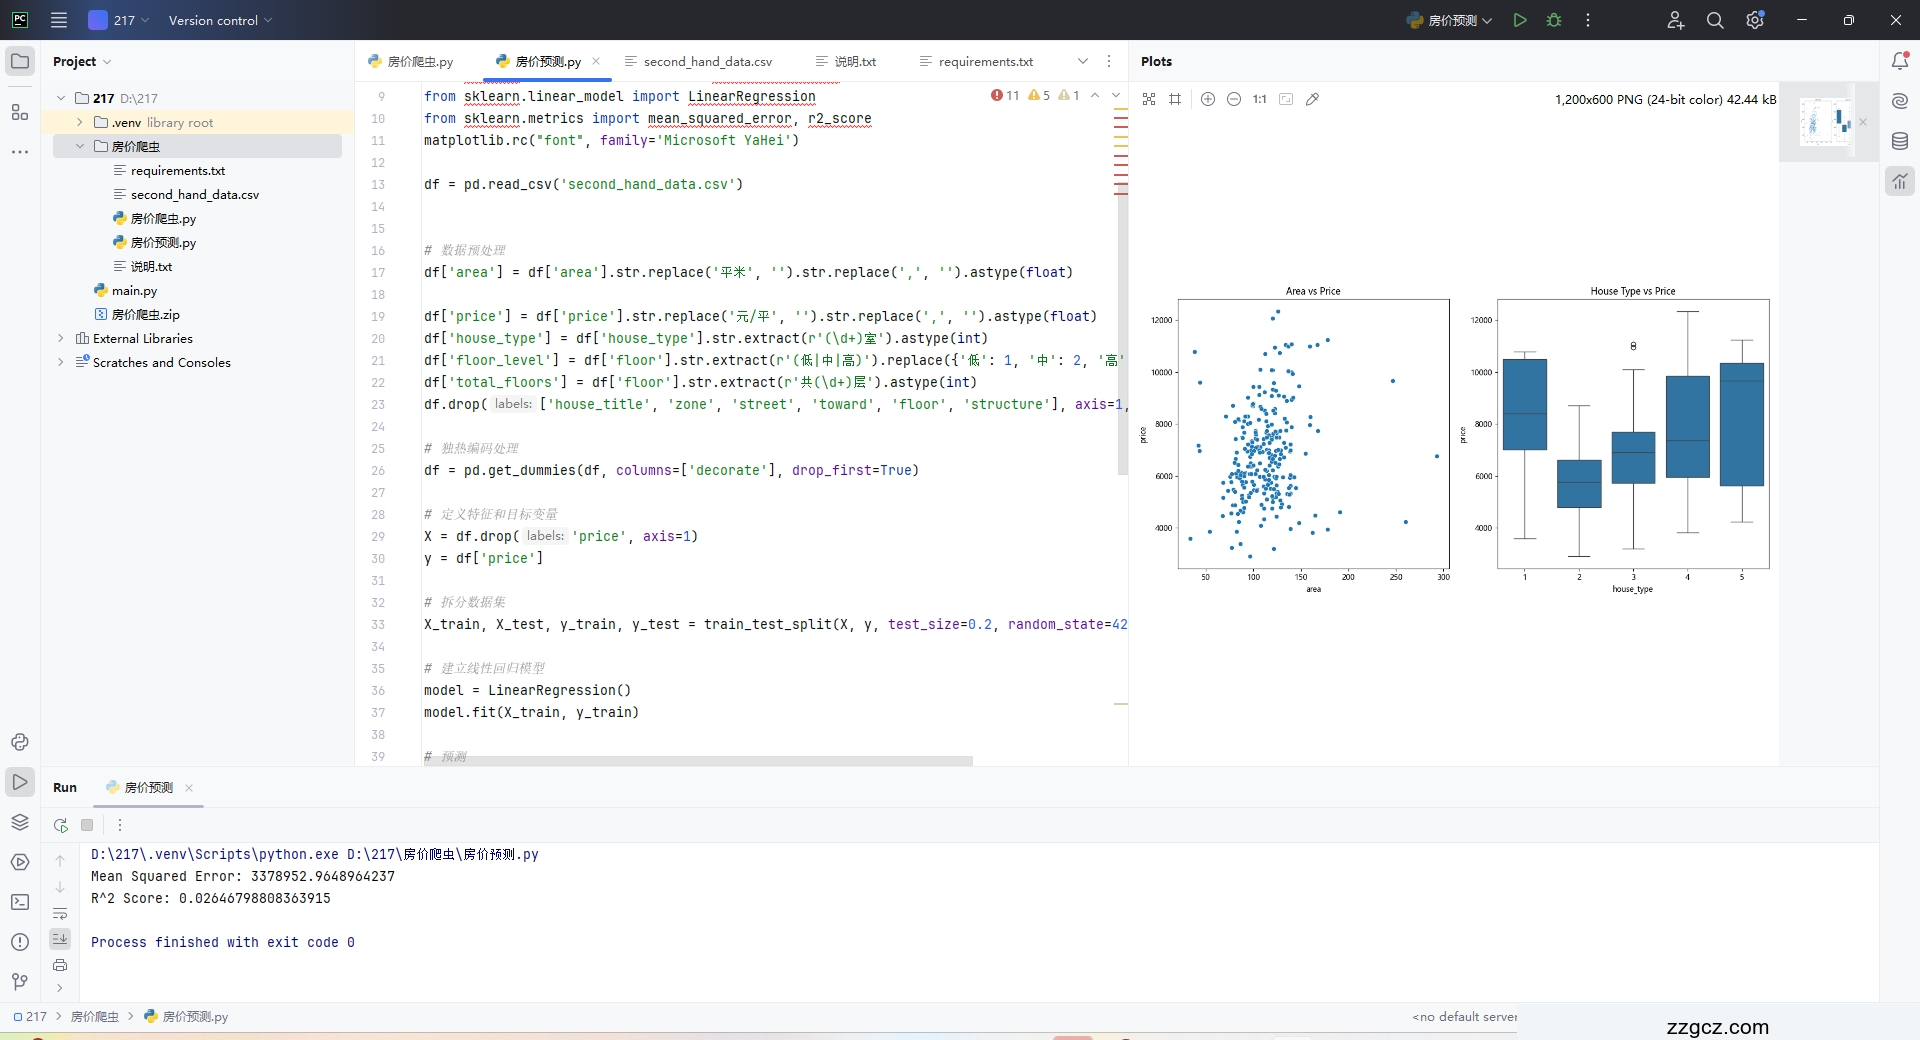Collapse the 房价爬虫 folder in project tree
The image size is (1920, 1040).
pyautogui.click(x=80, y=146)
